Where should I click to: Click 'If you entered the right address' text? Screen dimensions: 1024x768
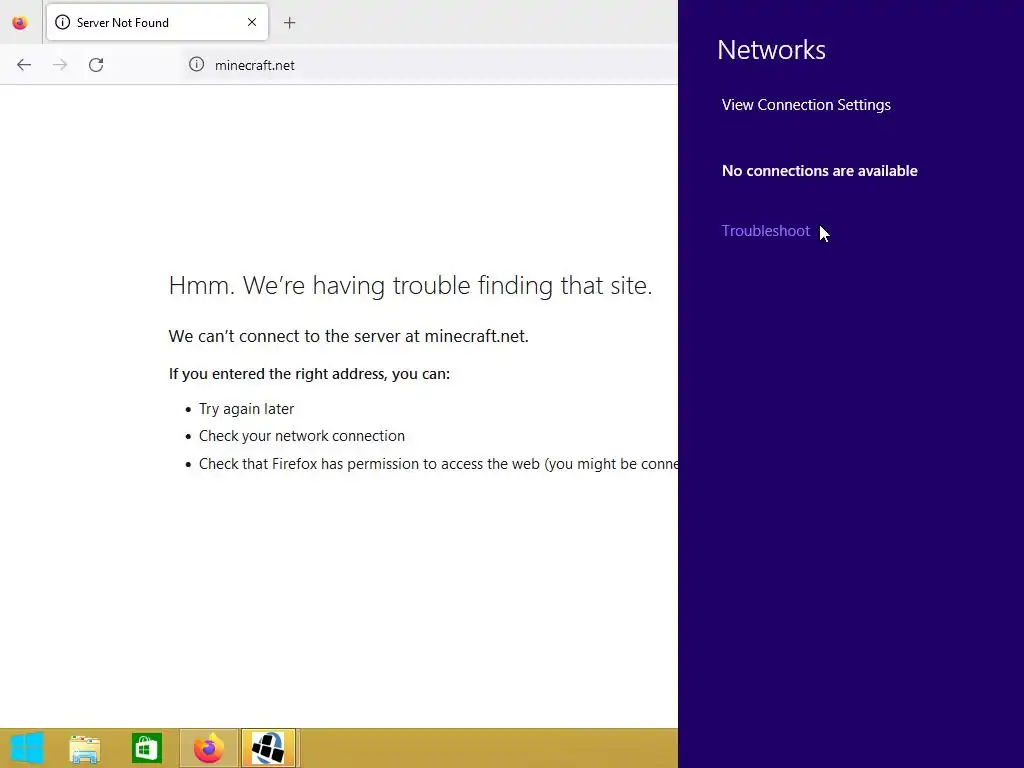point(309,374)
